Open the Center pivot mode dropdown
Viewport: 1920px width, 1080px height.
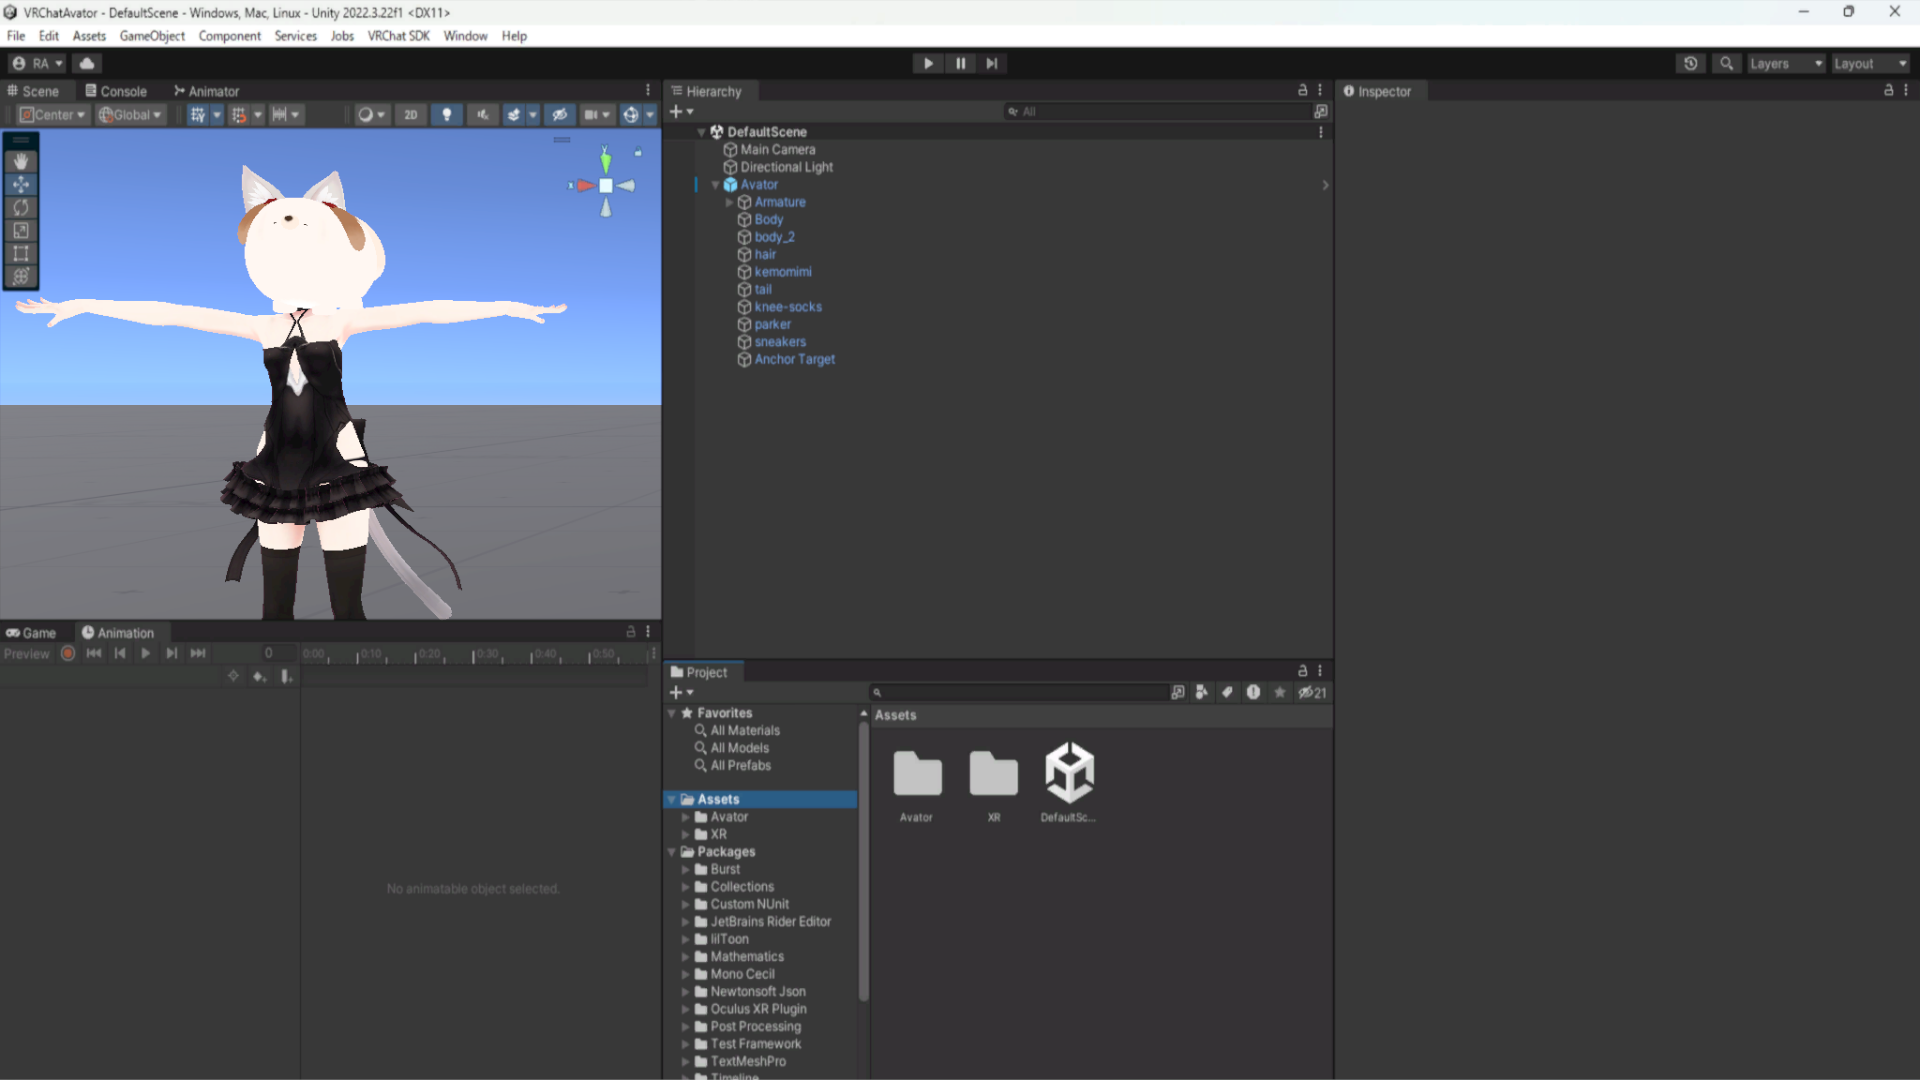(53, 115)
